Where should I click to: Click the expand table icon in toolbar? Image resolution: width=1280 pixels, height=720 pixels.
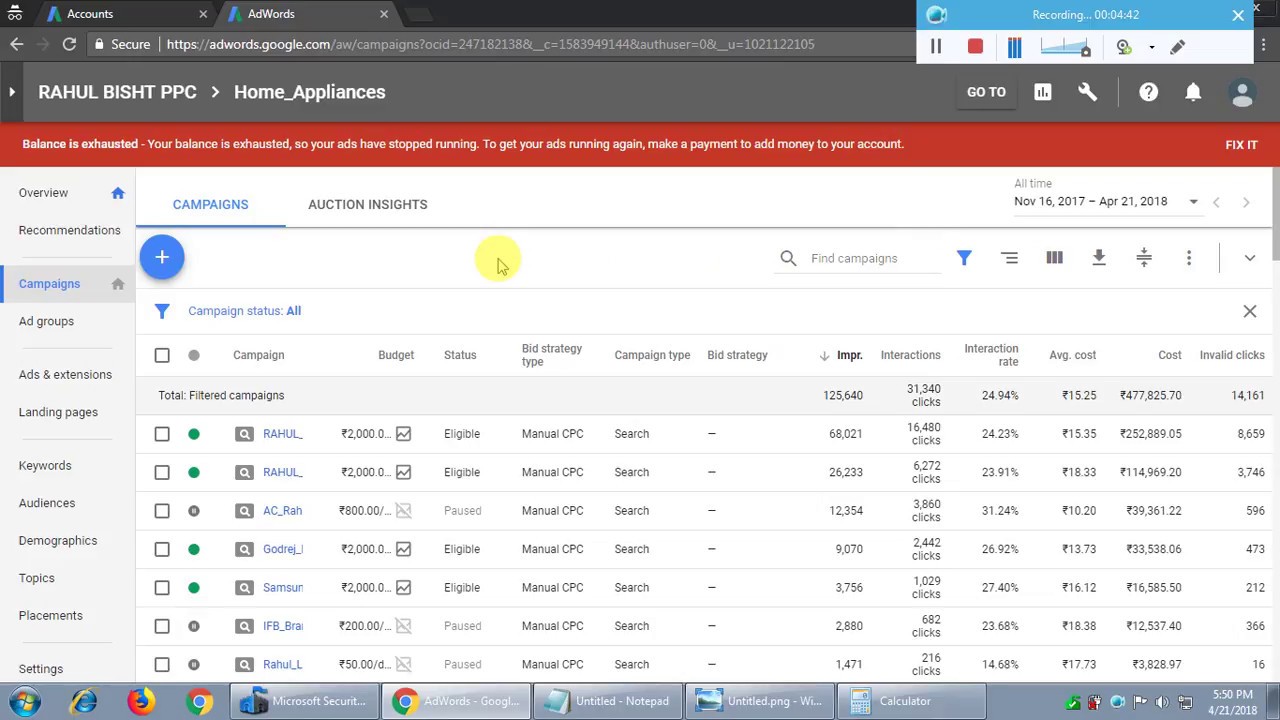1144,258
